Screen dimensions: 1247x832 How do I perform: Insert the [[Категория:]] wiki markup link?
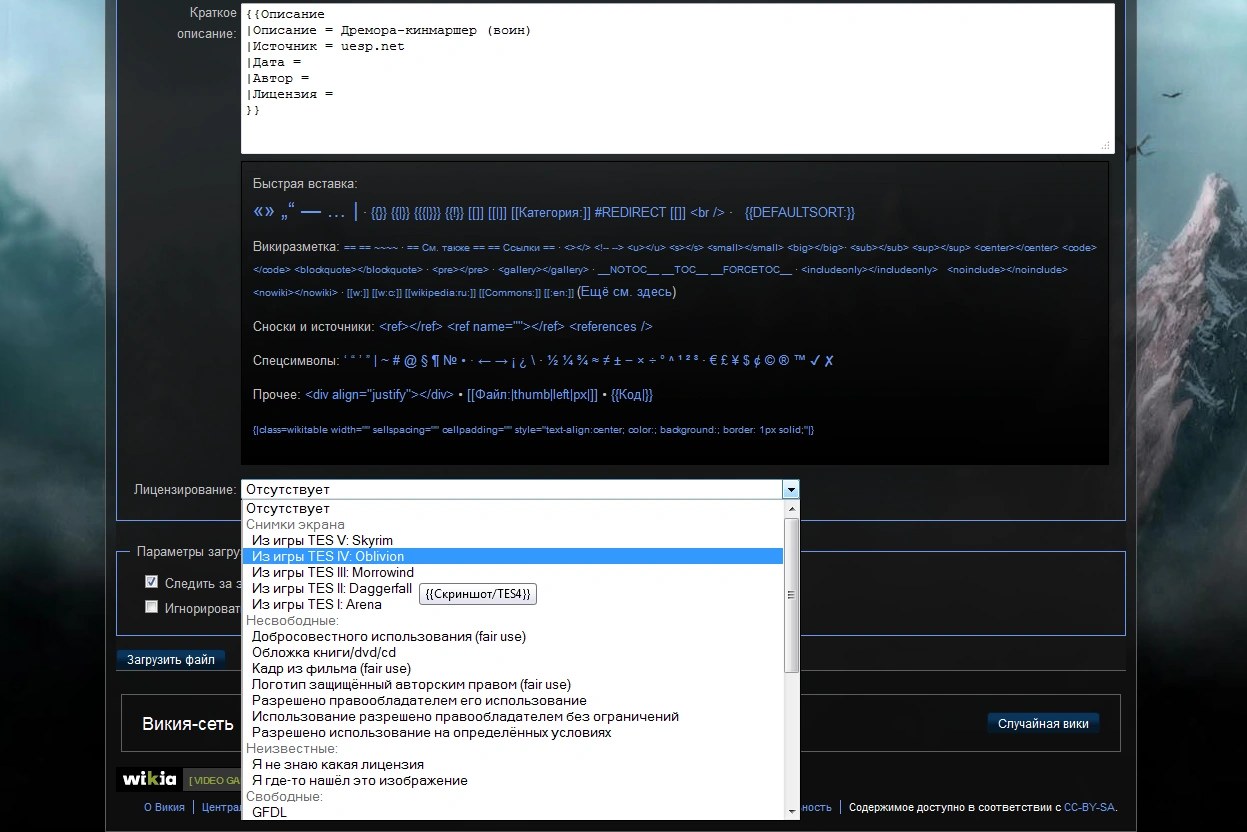point(550,212)
